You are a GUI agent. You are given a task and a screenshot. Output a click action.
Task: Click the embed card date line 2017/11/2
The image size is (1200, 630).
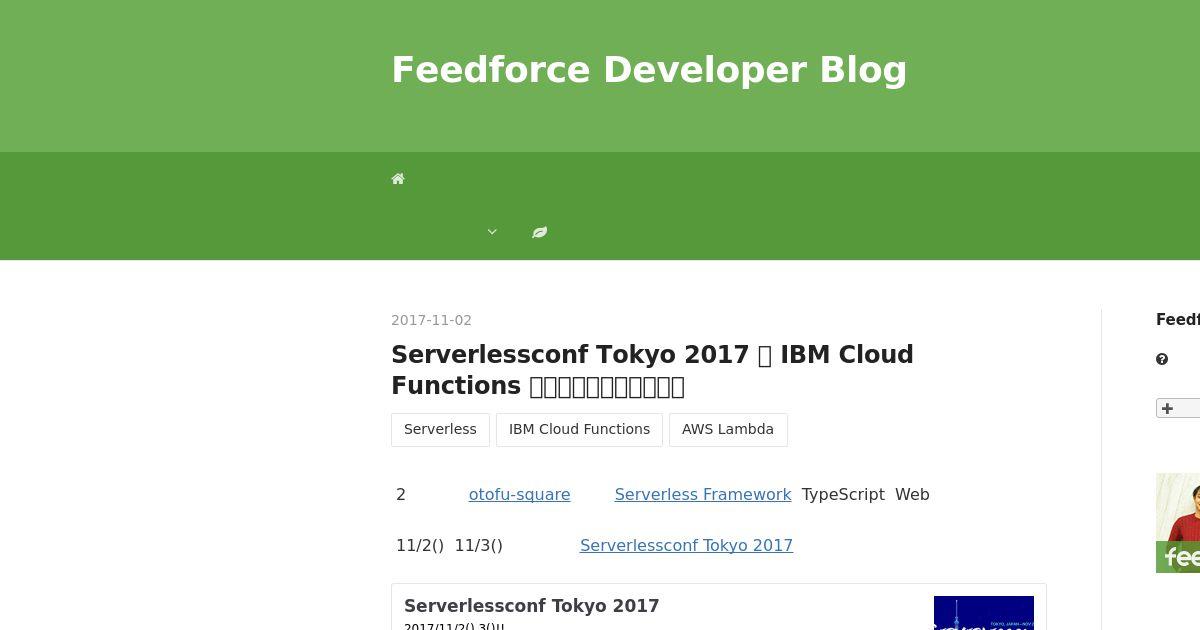[x=454, y=626]
